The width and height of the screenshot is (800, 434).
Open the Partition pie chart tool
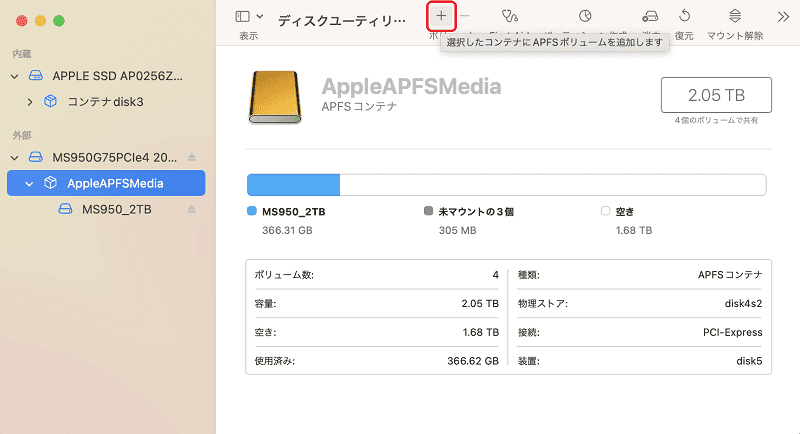tap(585, 16)
